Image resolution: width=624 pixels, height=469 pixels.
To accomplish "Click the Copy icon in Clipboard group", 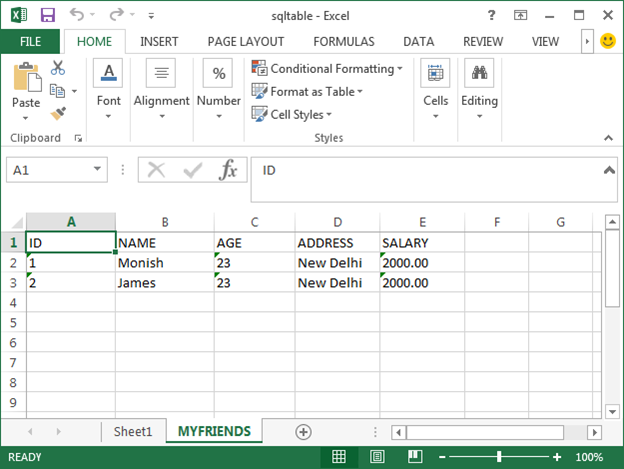I will click(57, 91).
